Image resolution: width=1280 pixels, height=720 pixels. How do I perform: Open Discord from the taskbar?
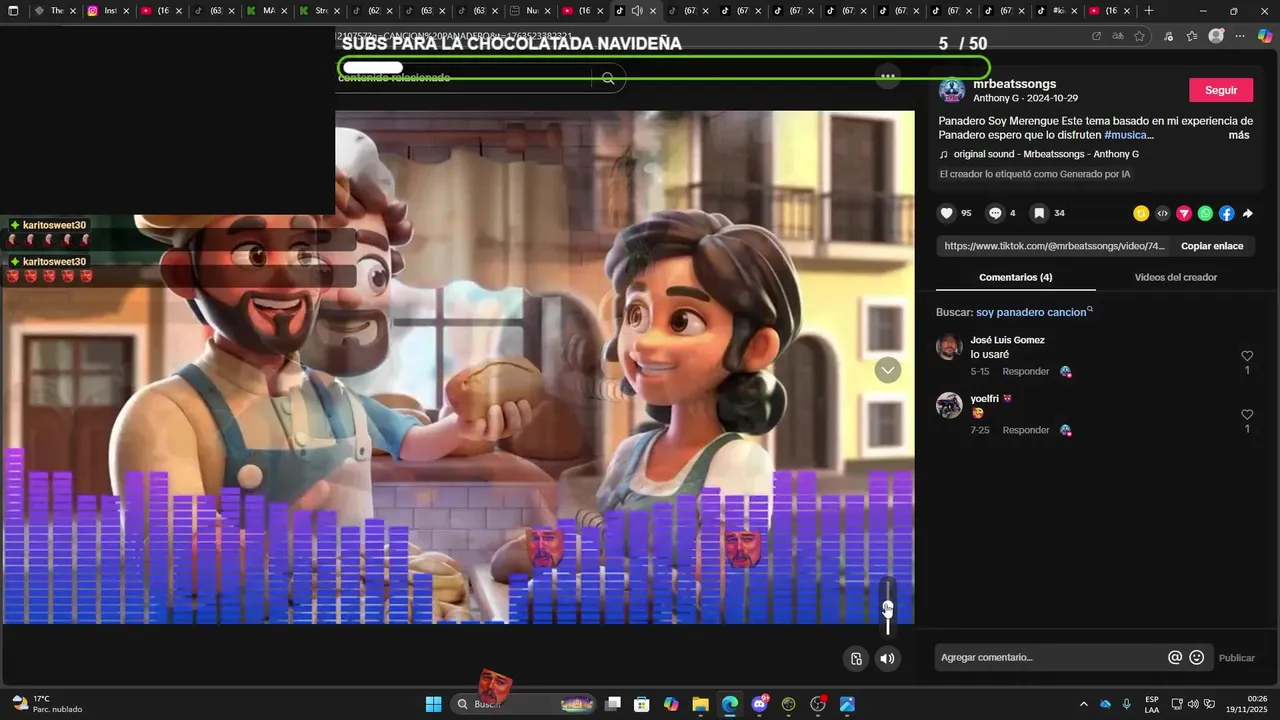click(760, 704)
